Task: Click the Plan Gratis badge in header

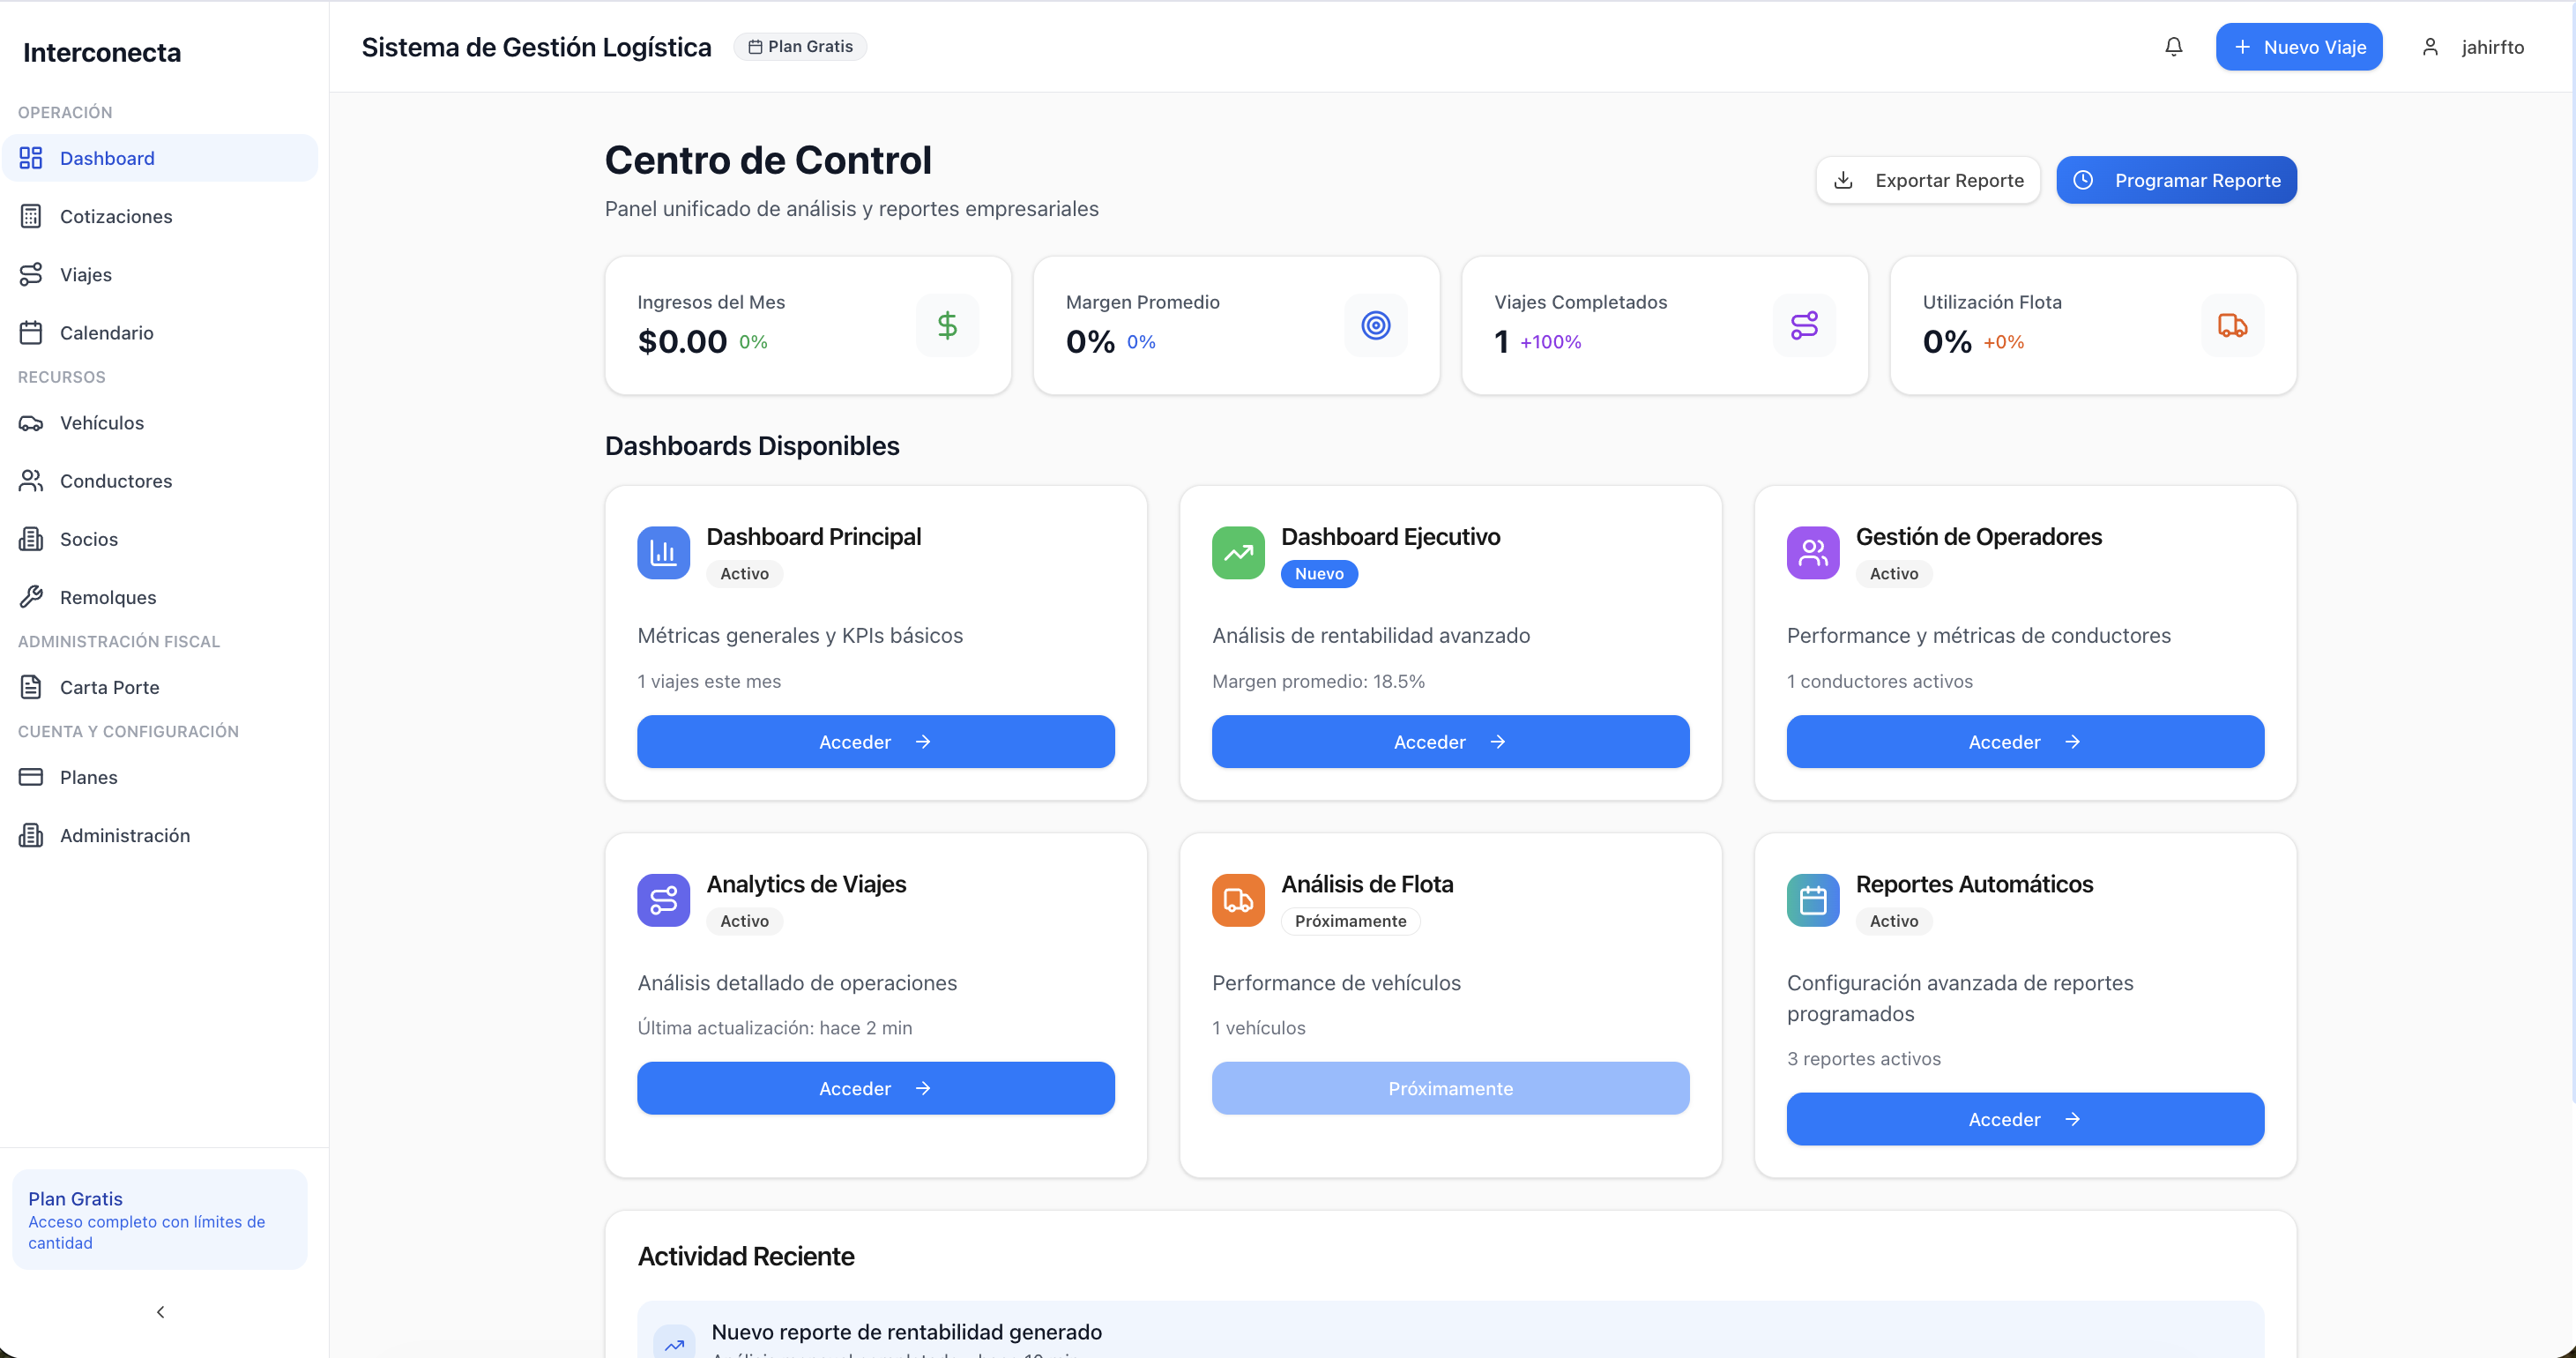Action: [x=800, y=47]
